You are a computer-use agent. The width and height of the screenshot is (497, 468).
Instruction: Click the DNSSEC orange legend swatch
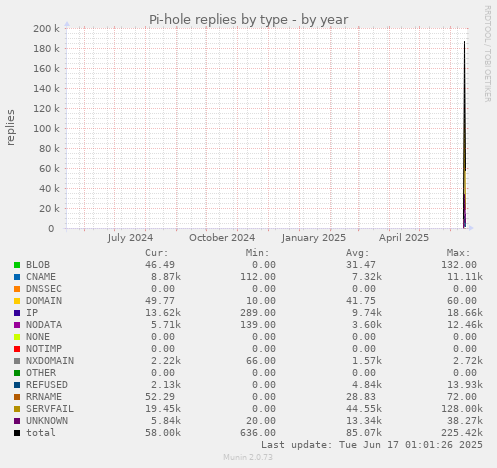17,289
